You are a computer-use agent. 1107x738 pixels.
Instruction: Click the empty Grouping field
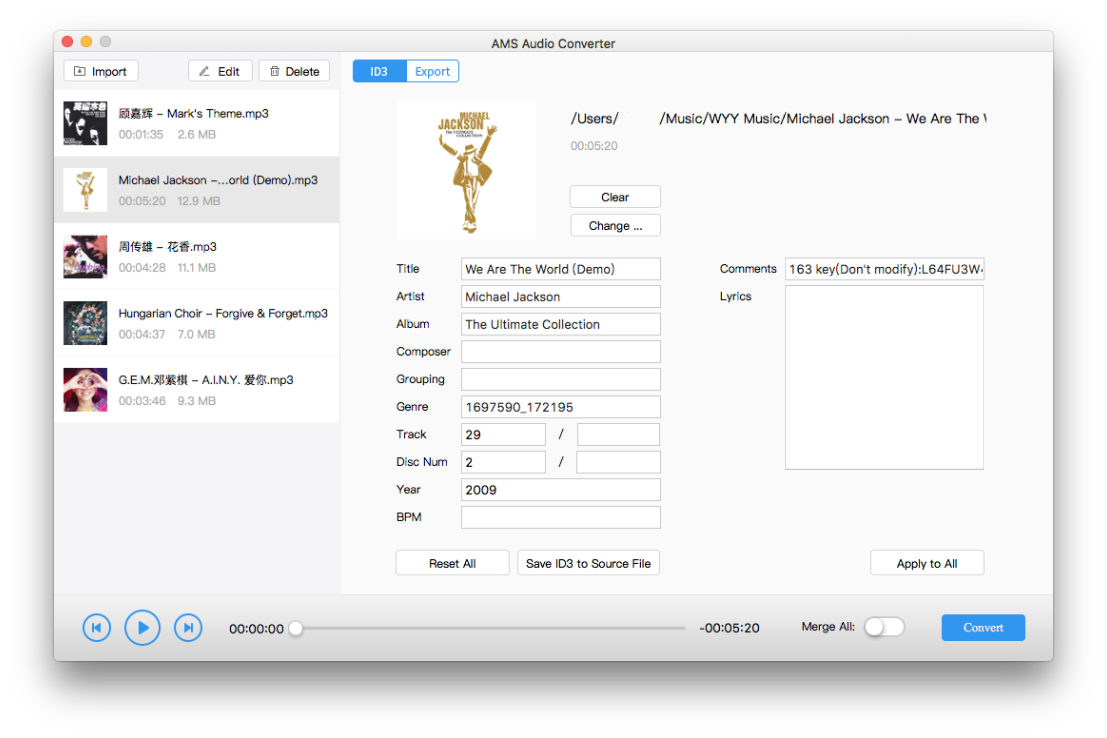click(x=561, y=379)
